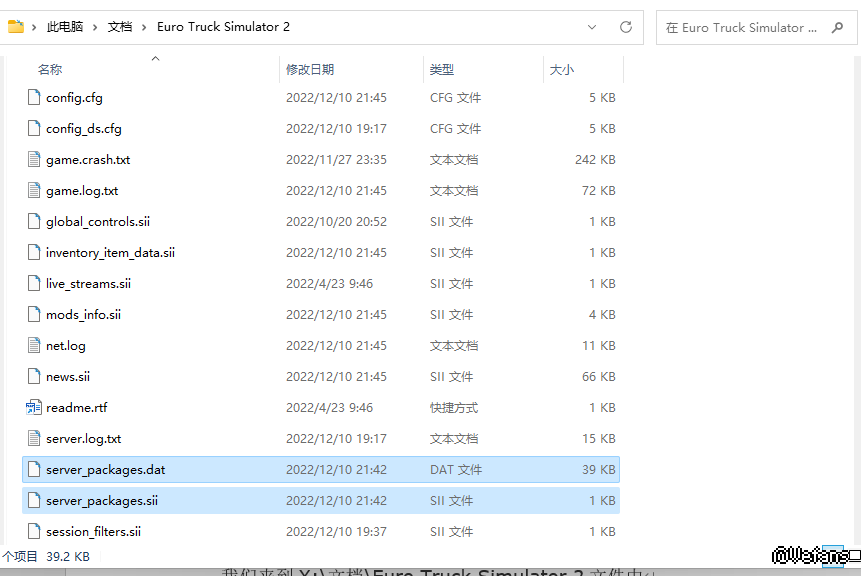The height and width of the screenshot is (576, 861).
Task: Click the folder icon in address bar
Action: point(16,27)
